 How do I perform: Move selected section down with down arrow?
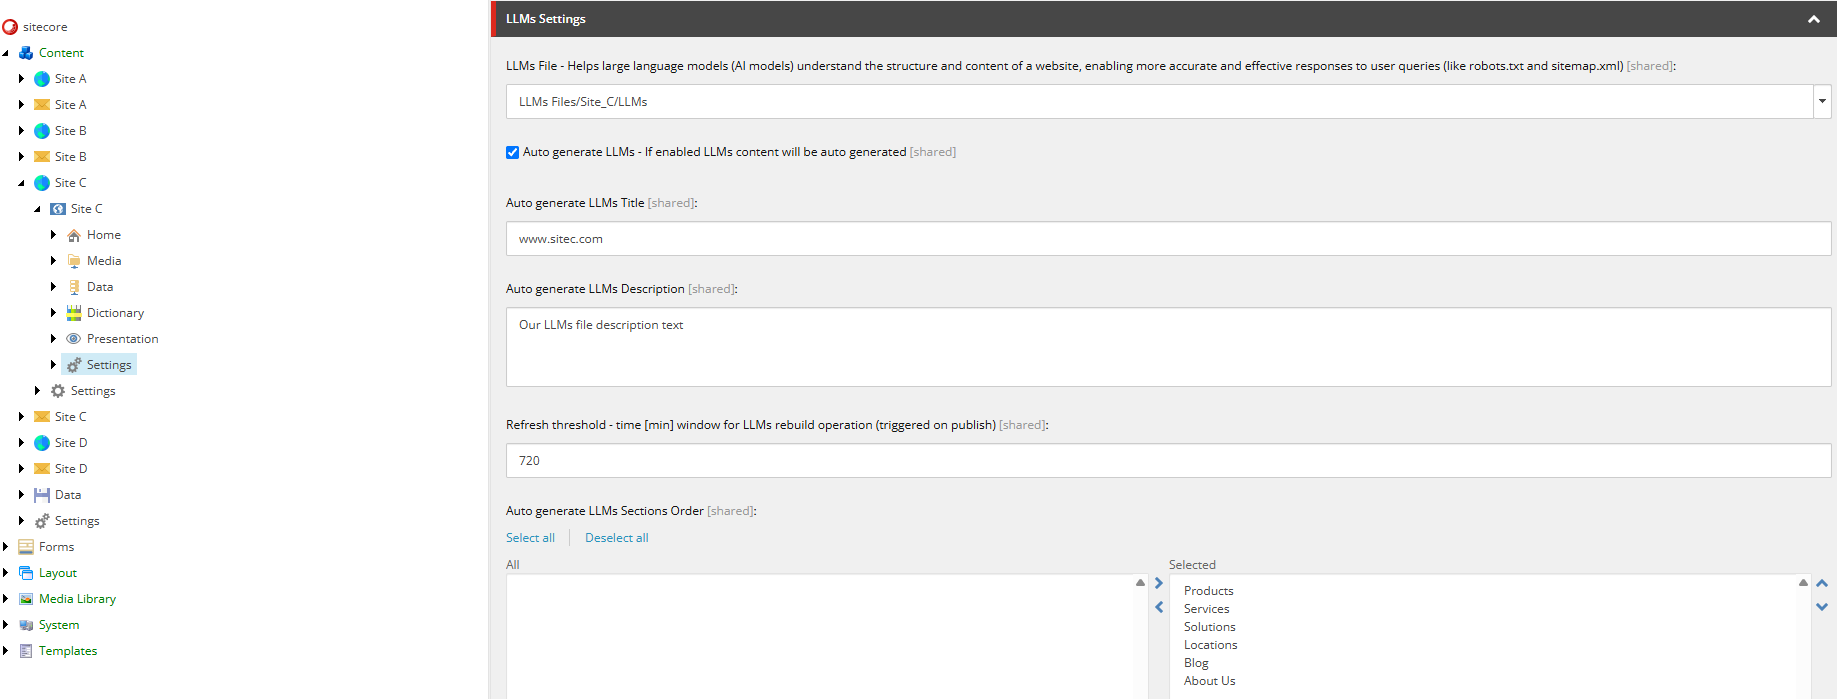[x=1822, y=607]
